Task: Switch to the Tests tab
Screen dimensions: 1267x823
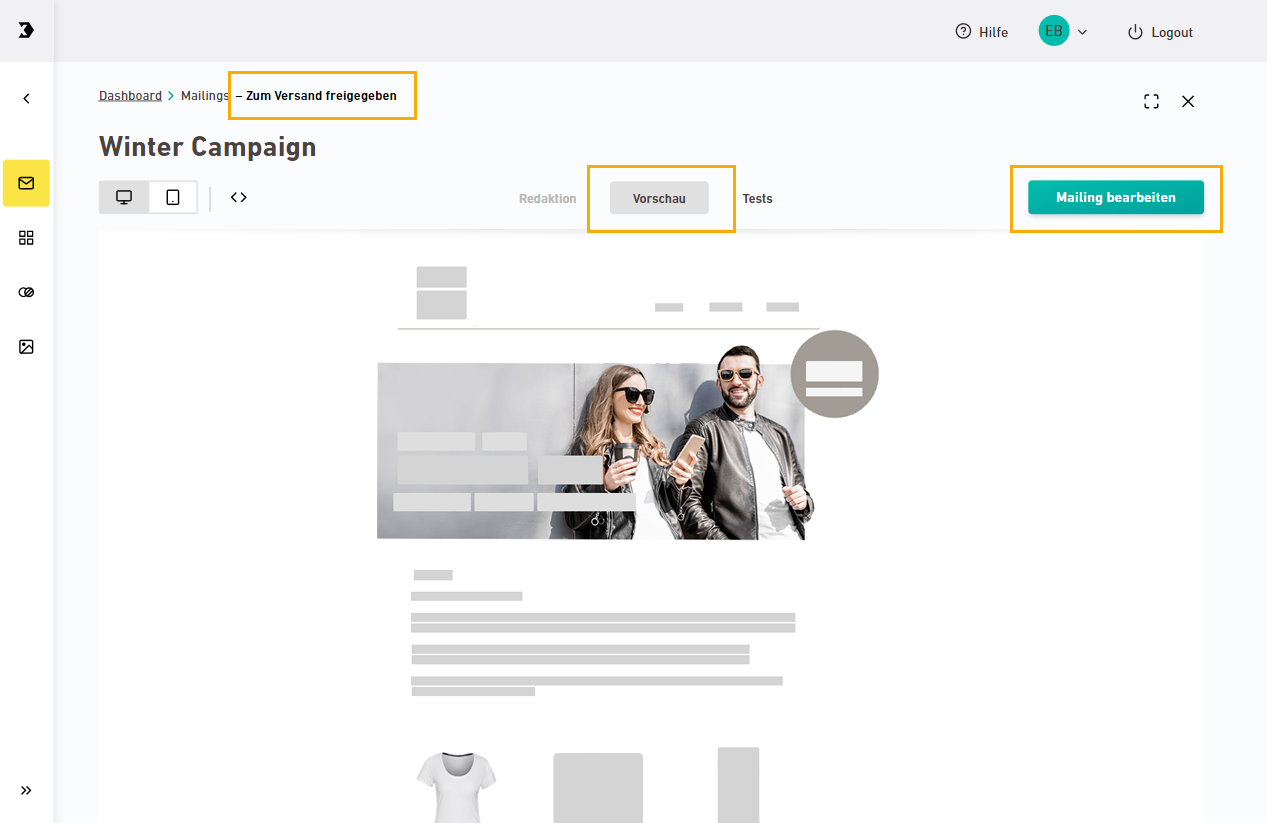Action: 757,198
